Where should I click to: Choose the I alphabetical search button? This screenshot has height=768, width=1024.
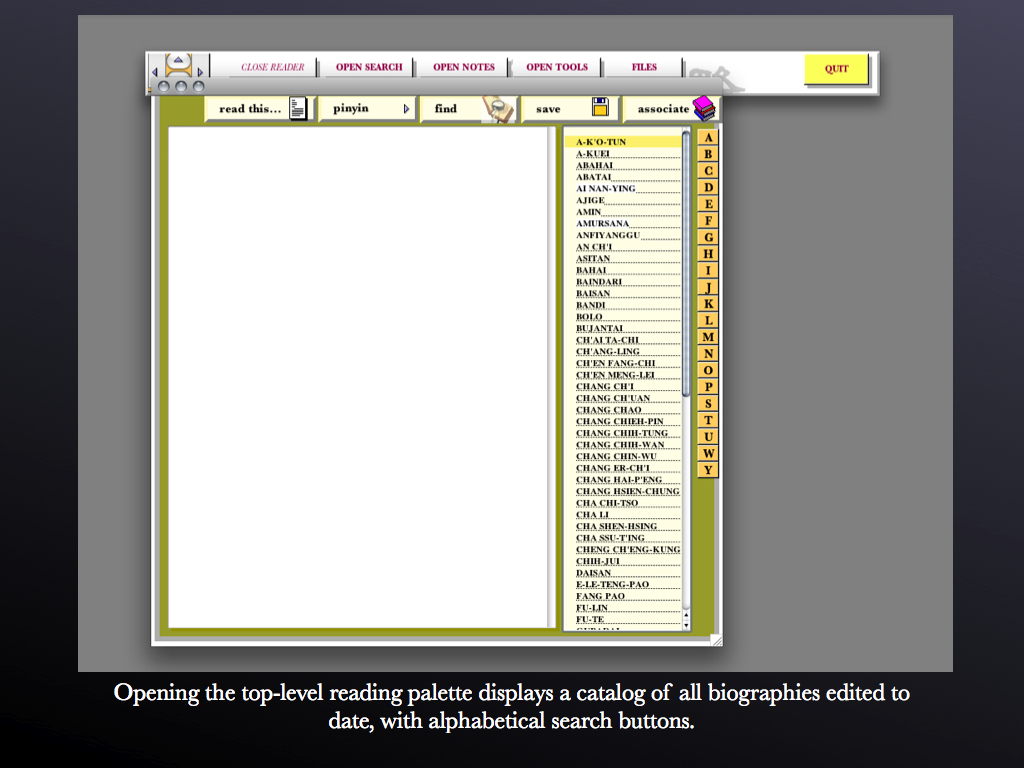pyautogui.click(x=708, y=270)
